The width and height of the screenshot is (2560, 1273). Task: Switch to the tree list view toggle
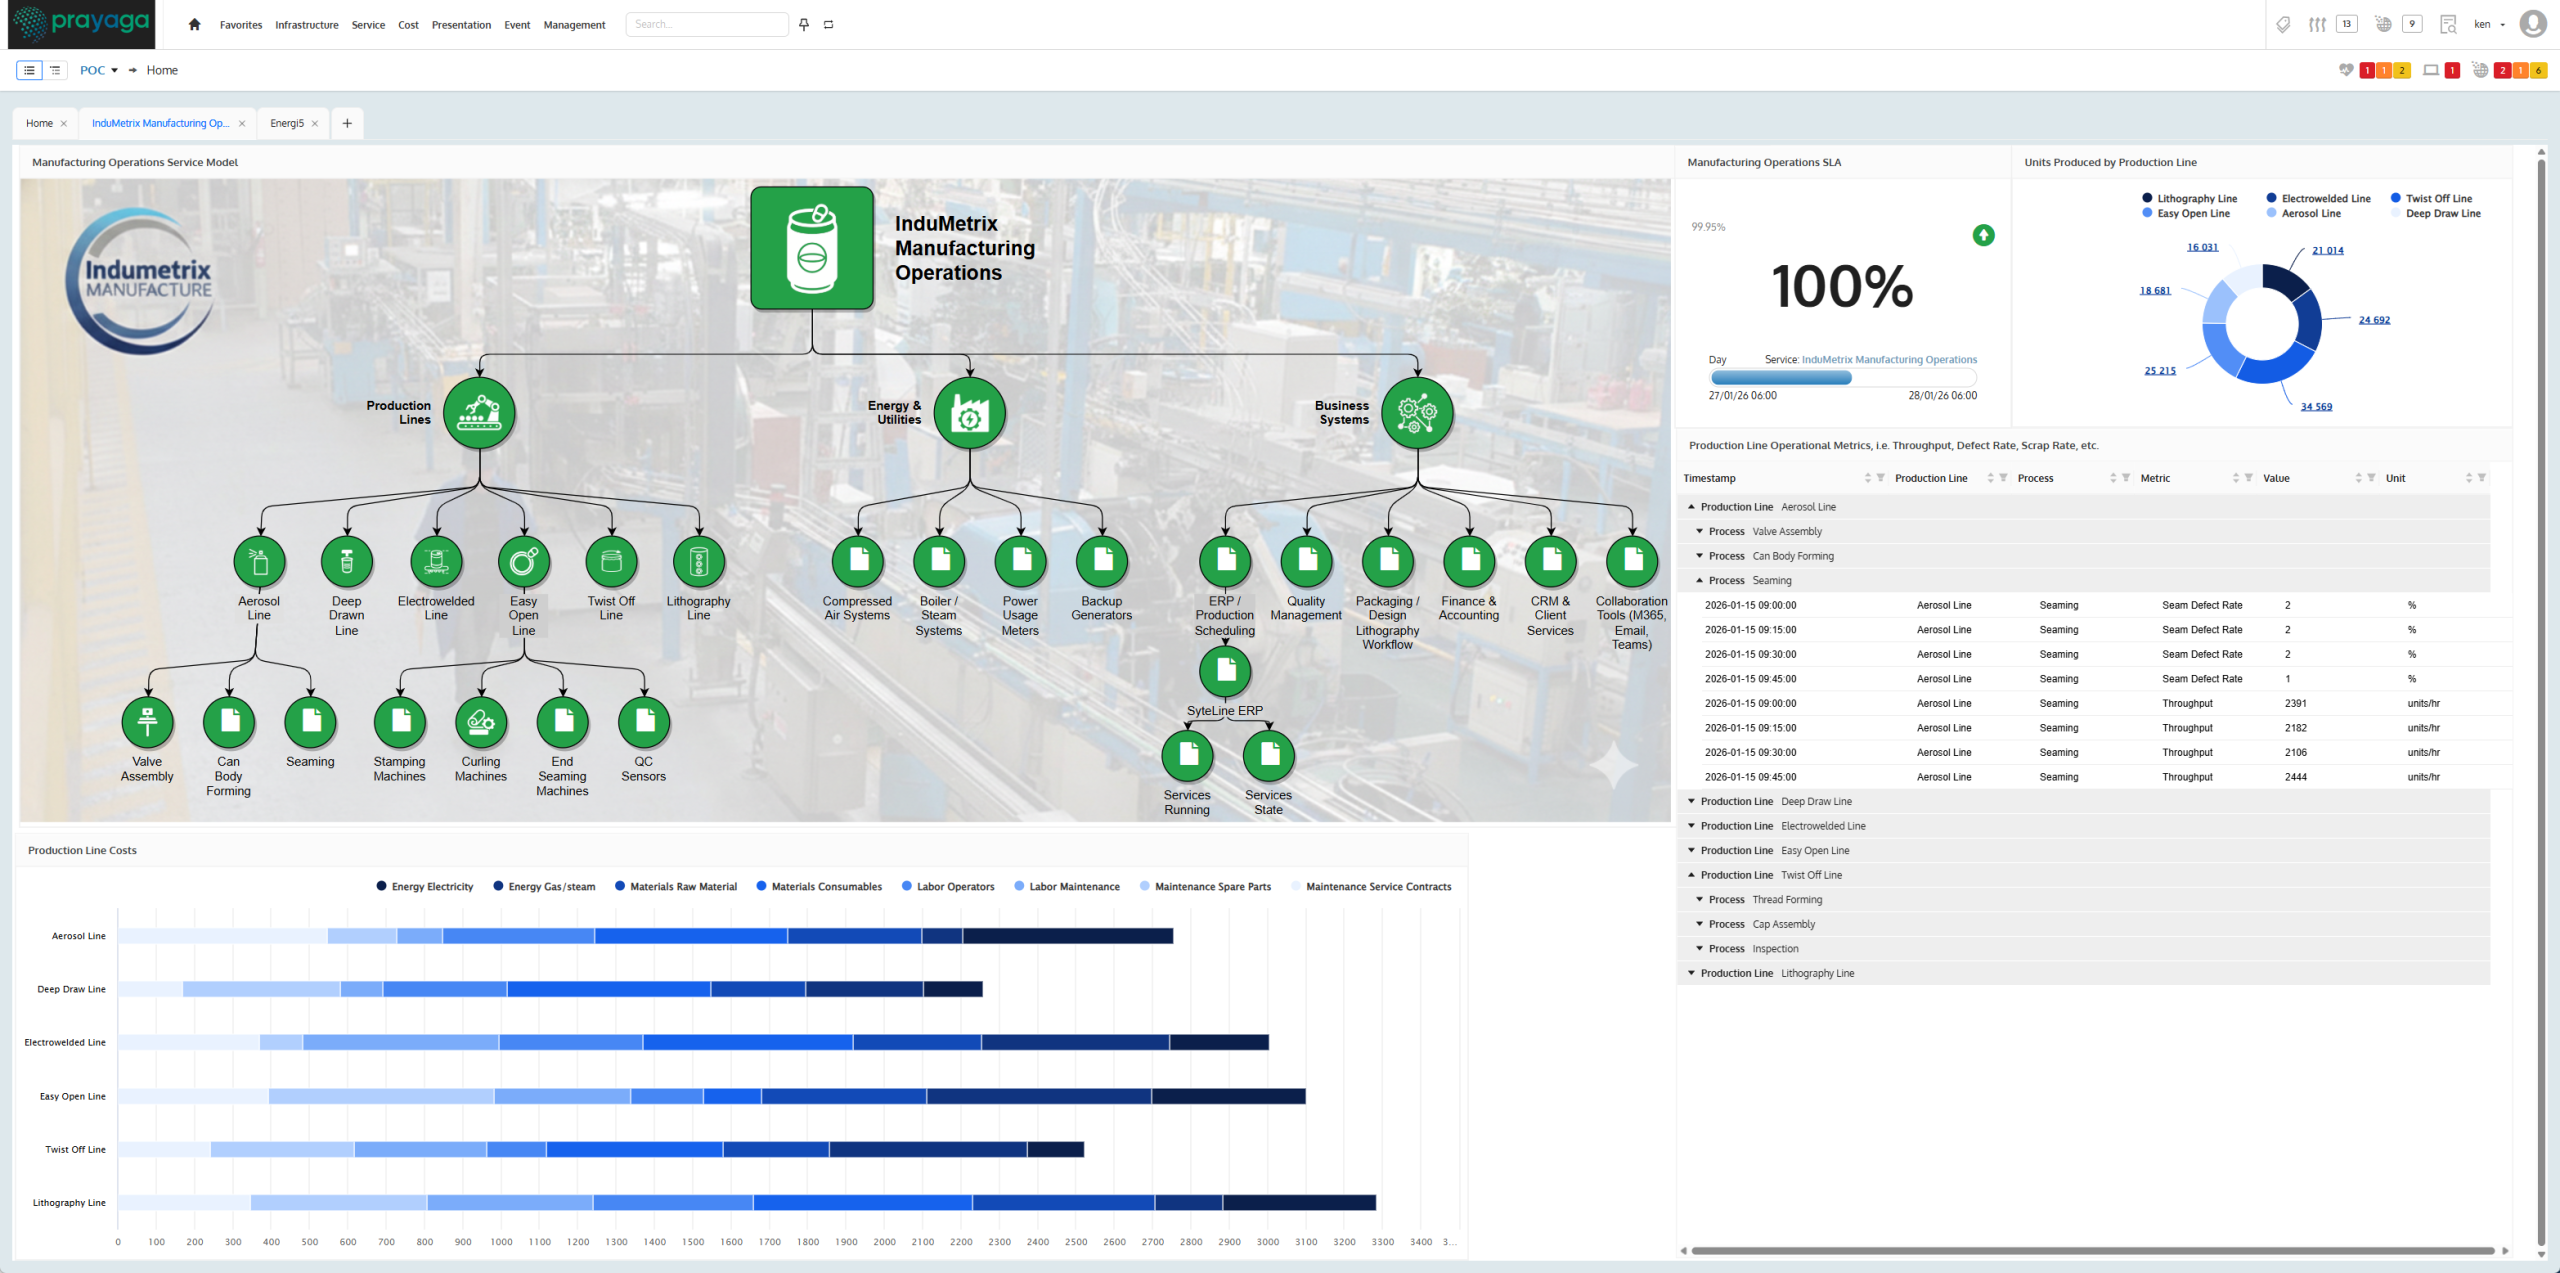(x=55, y=70)
